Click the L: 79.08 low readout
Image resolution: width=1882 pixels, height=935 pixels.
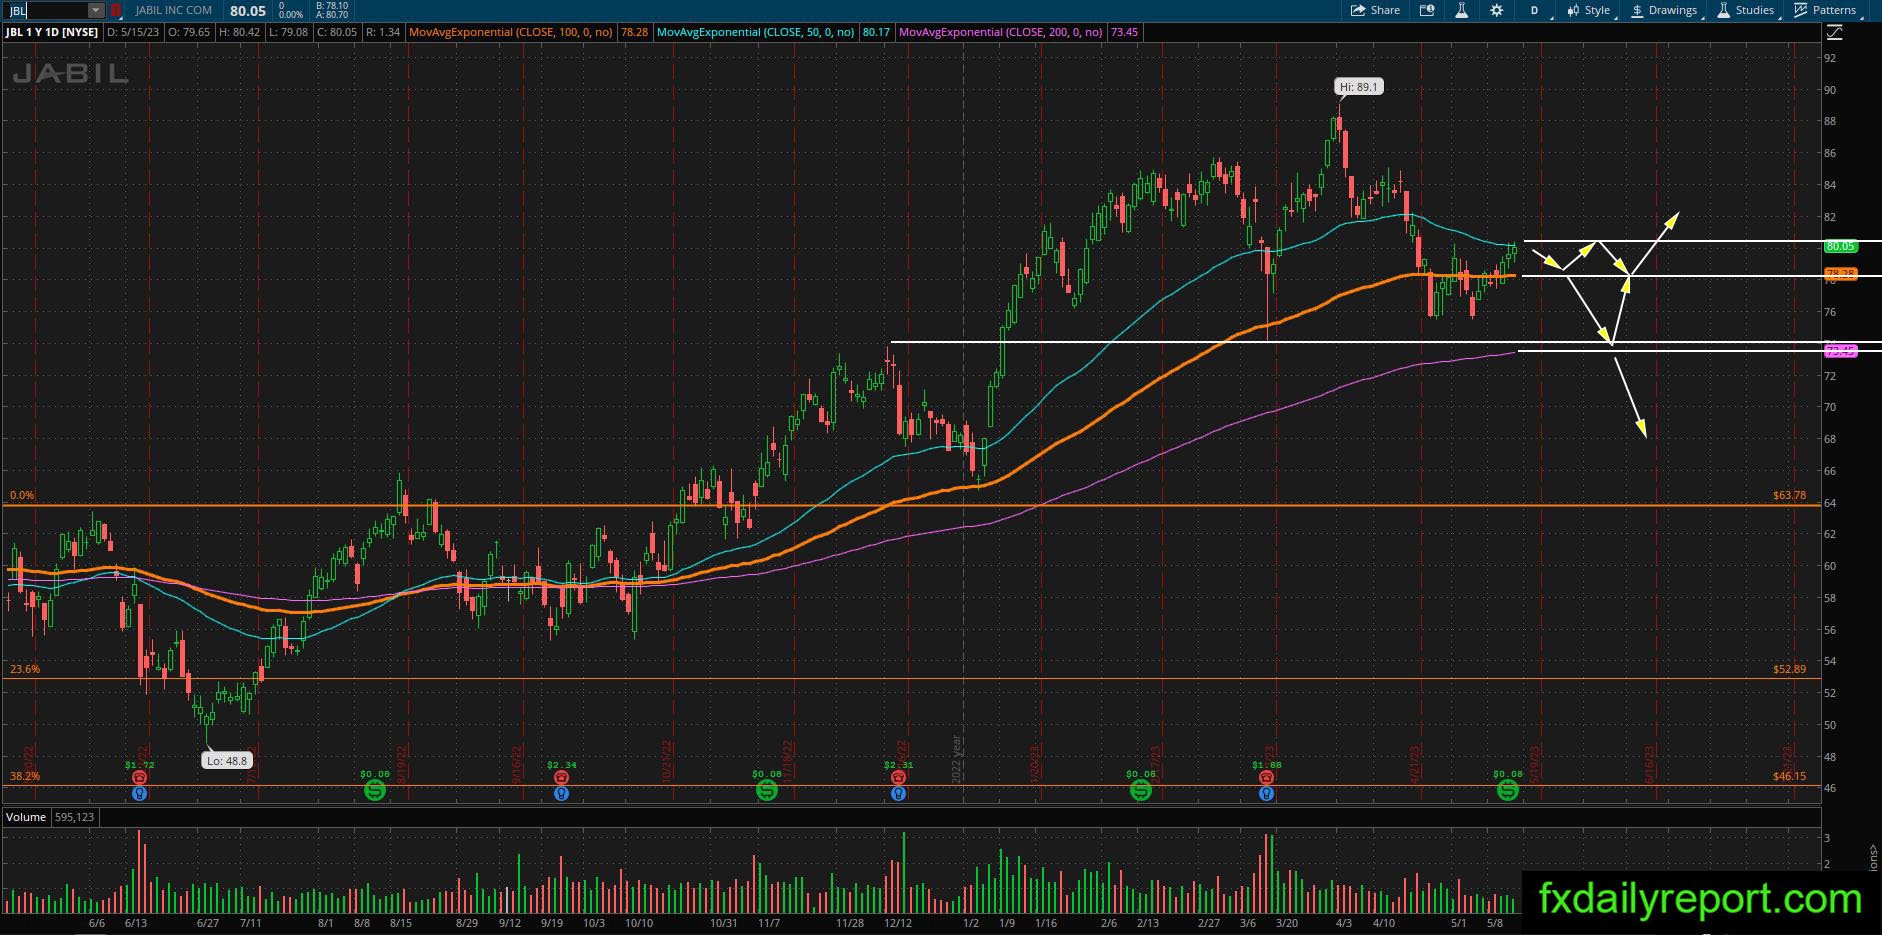[290, 32]
